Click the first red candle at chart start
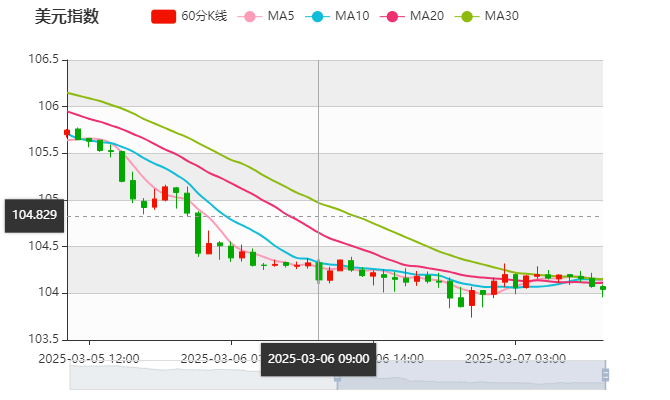The image size is (670, 400). [67, 132]
